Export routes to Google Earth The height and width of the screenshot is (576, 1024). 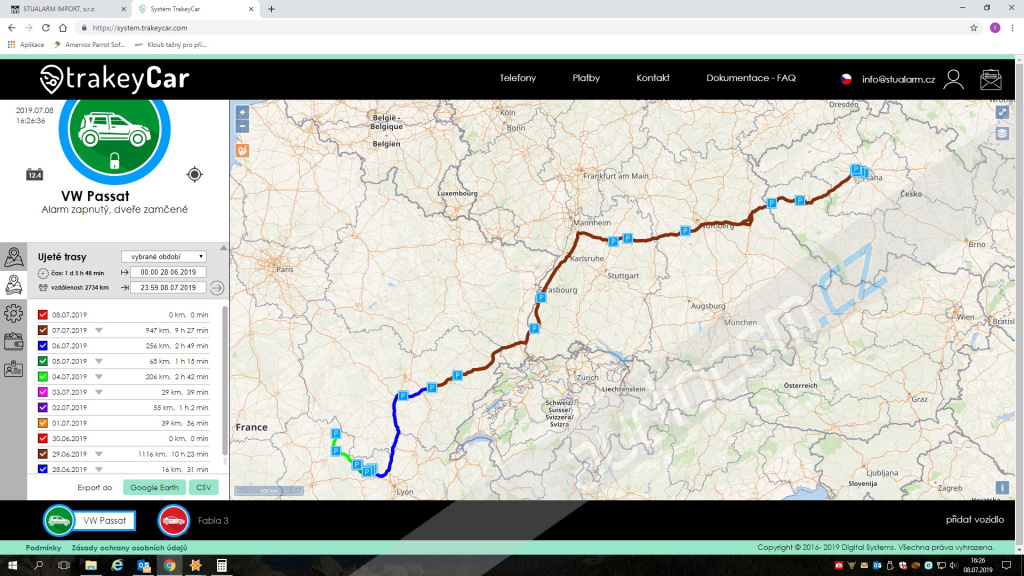[x=154, y=488]
